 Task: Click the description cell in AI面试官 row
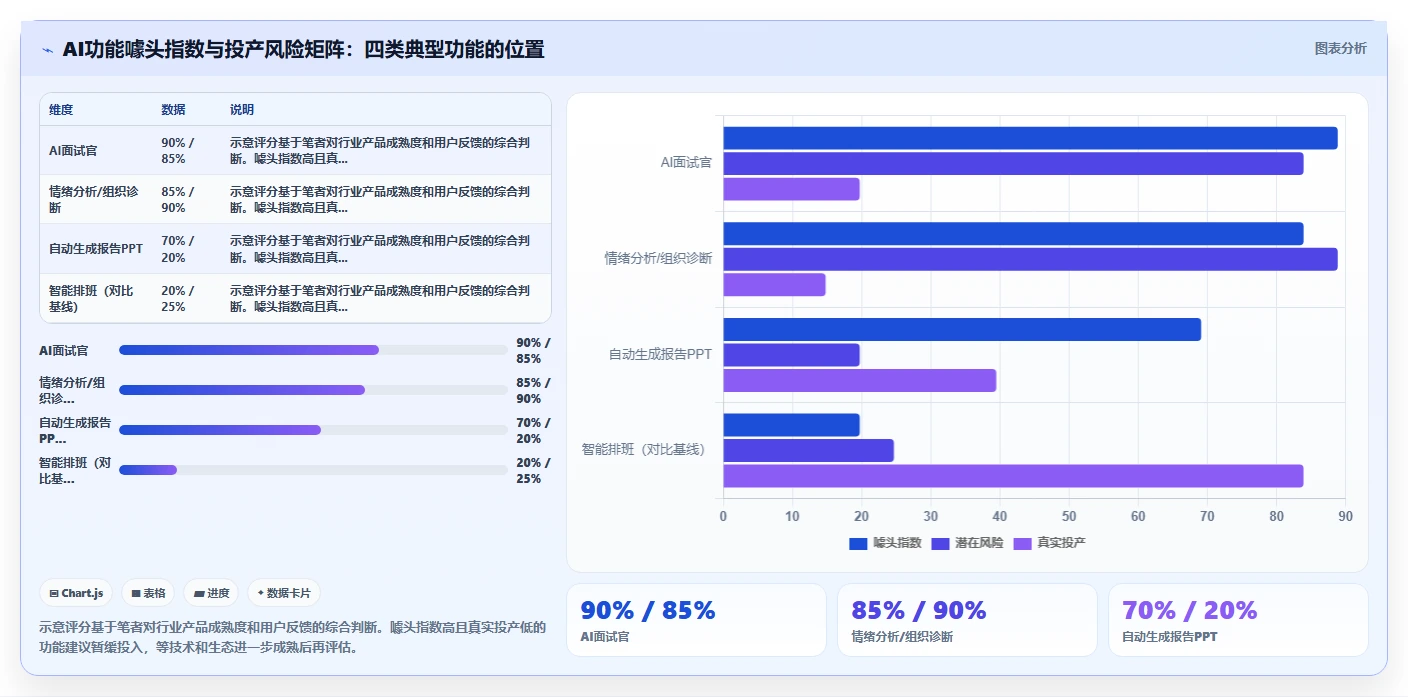click(x=381, y=150)
